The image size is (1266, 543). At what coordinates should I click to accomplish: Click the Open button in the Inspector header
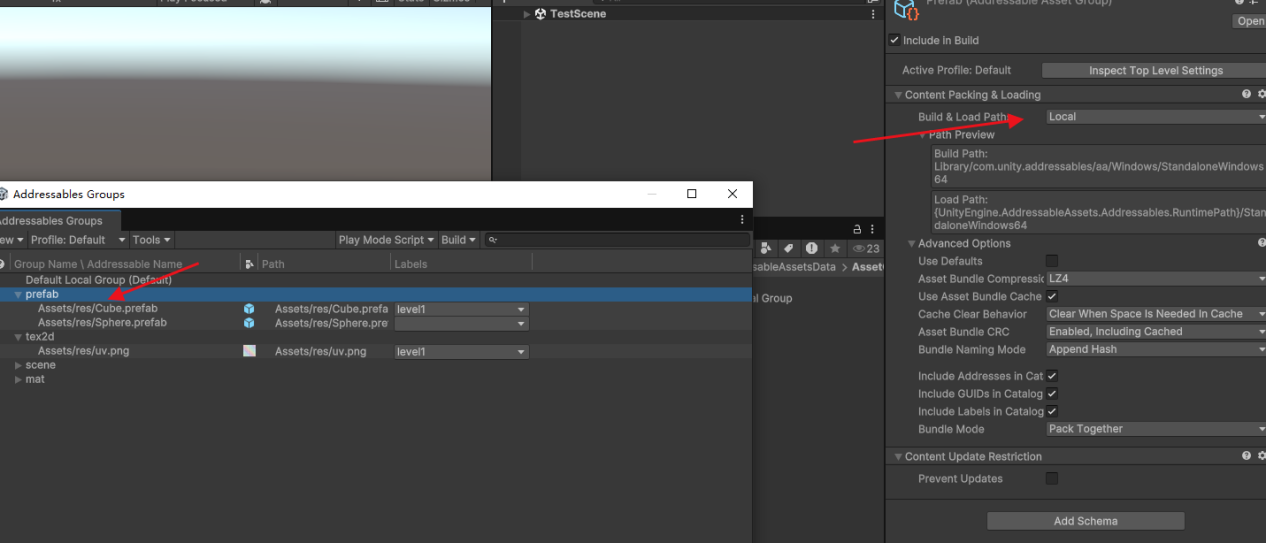(x=1250, y=21)
